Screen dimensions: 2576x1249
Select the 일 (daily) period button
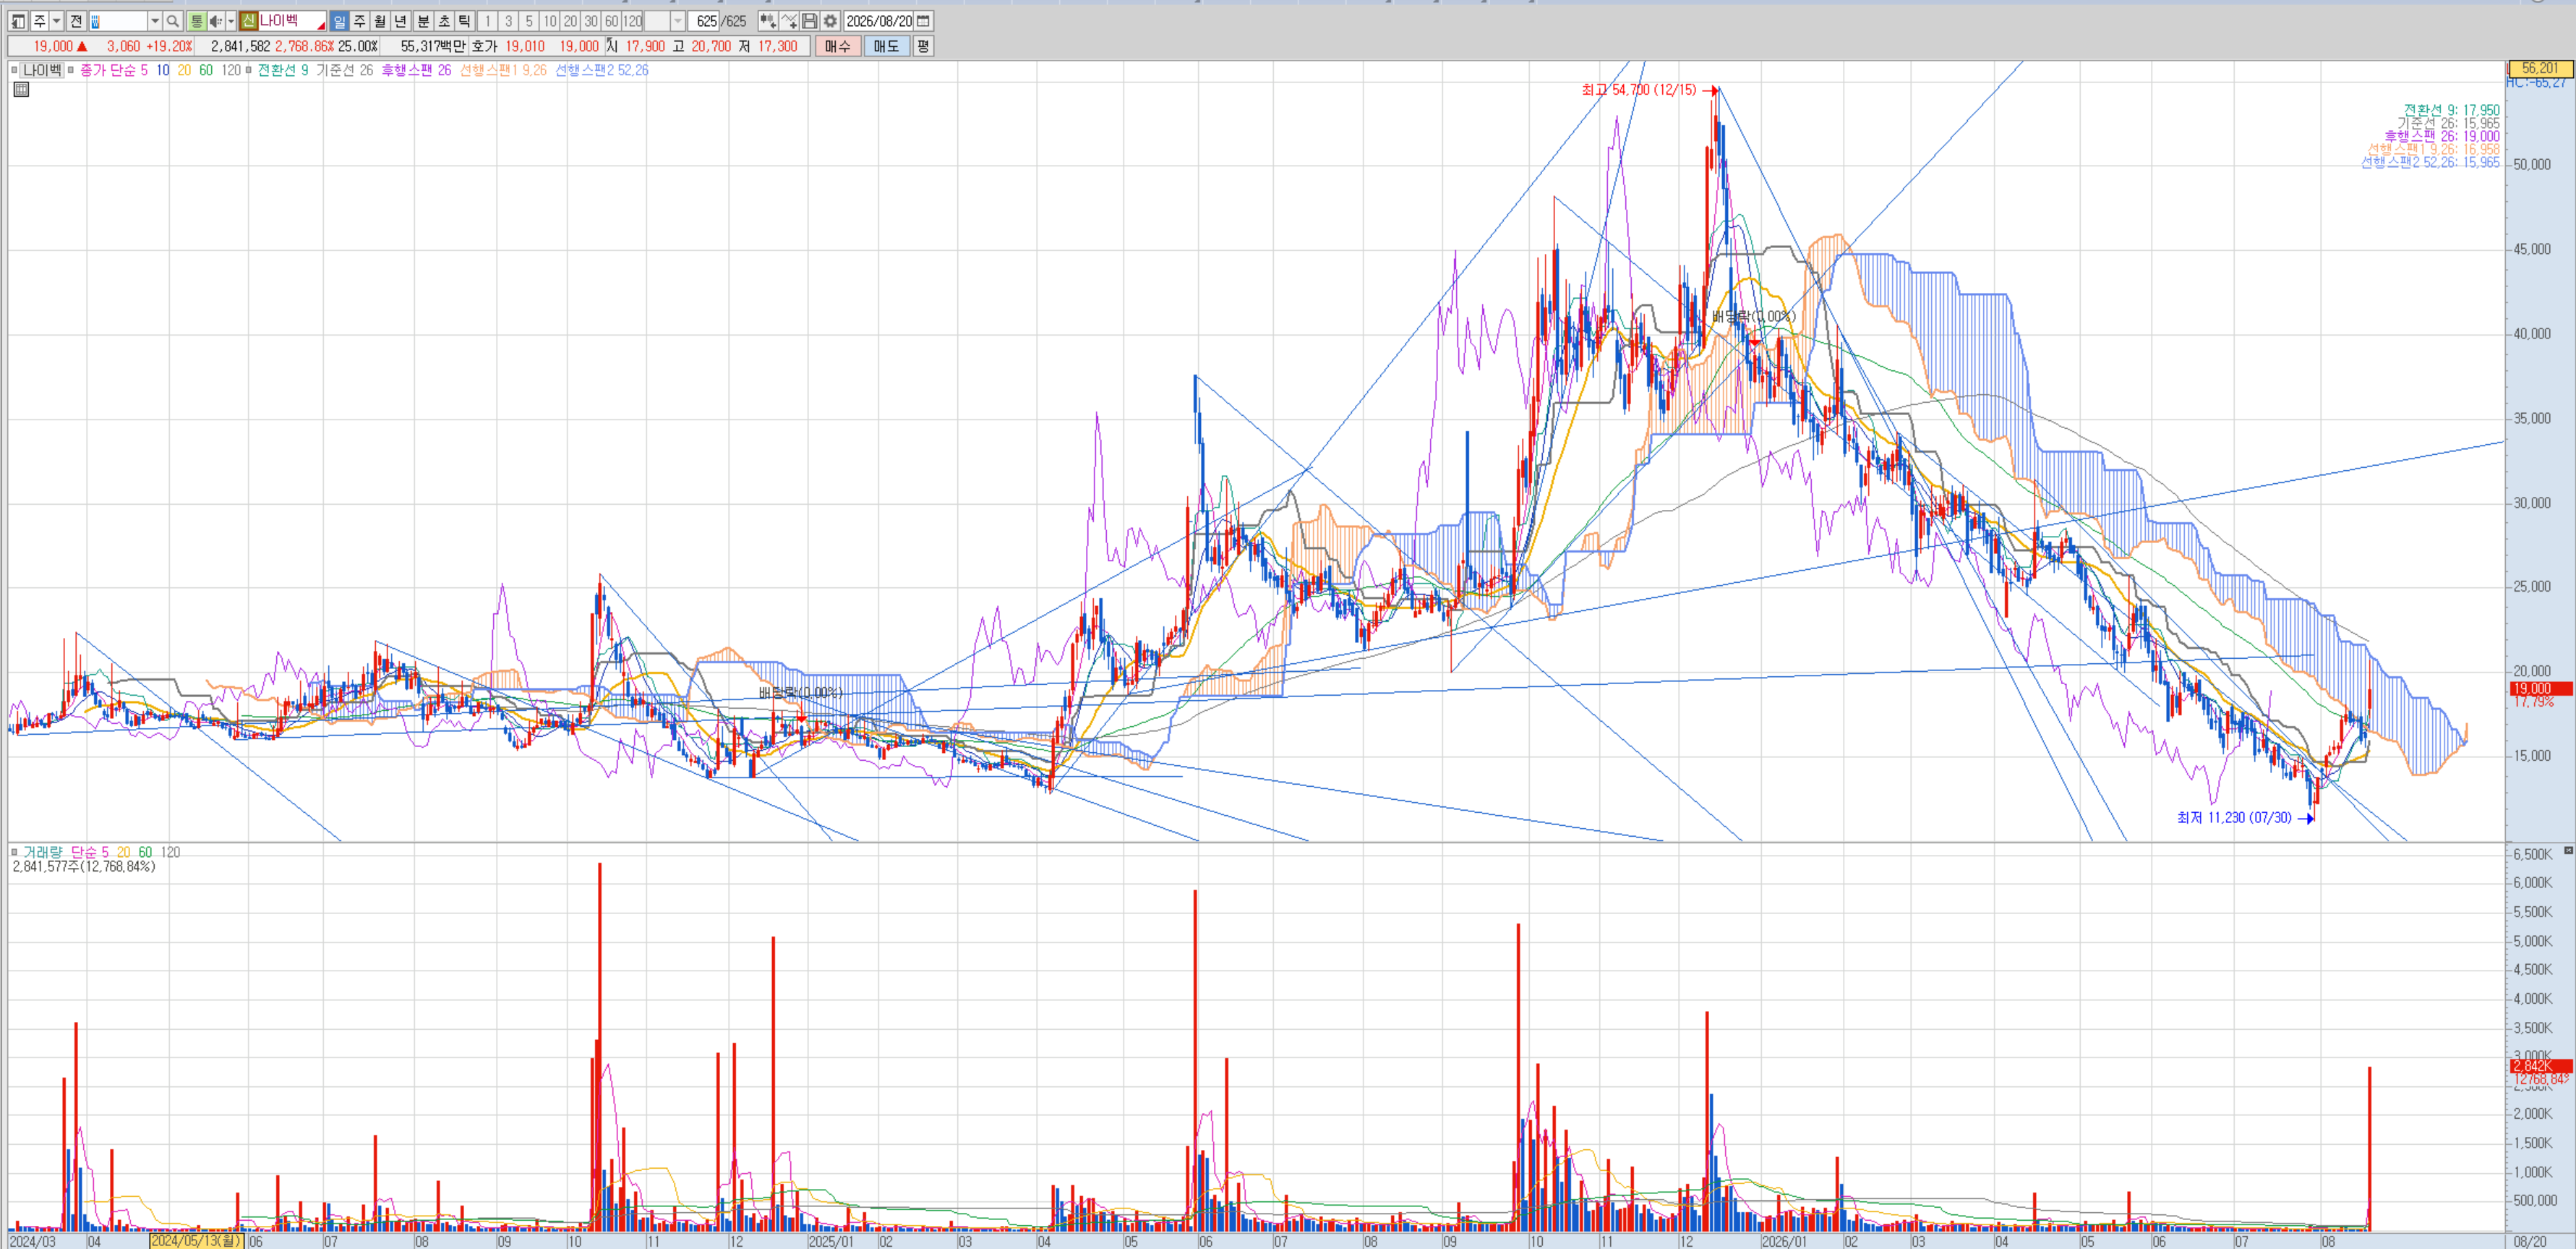pyautogui.click(x=339, y=21)
